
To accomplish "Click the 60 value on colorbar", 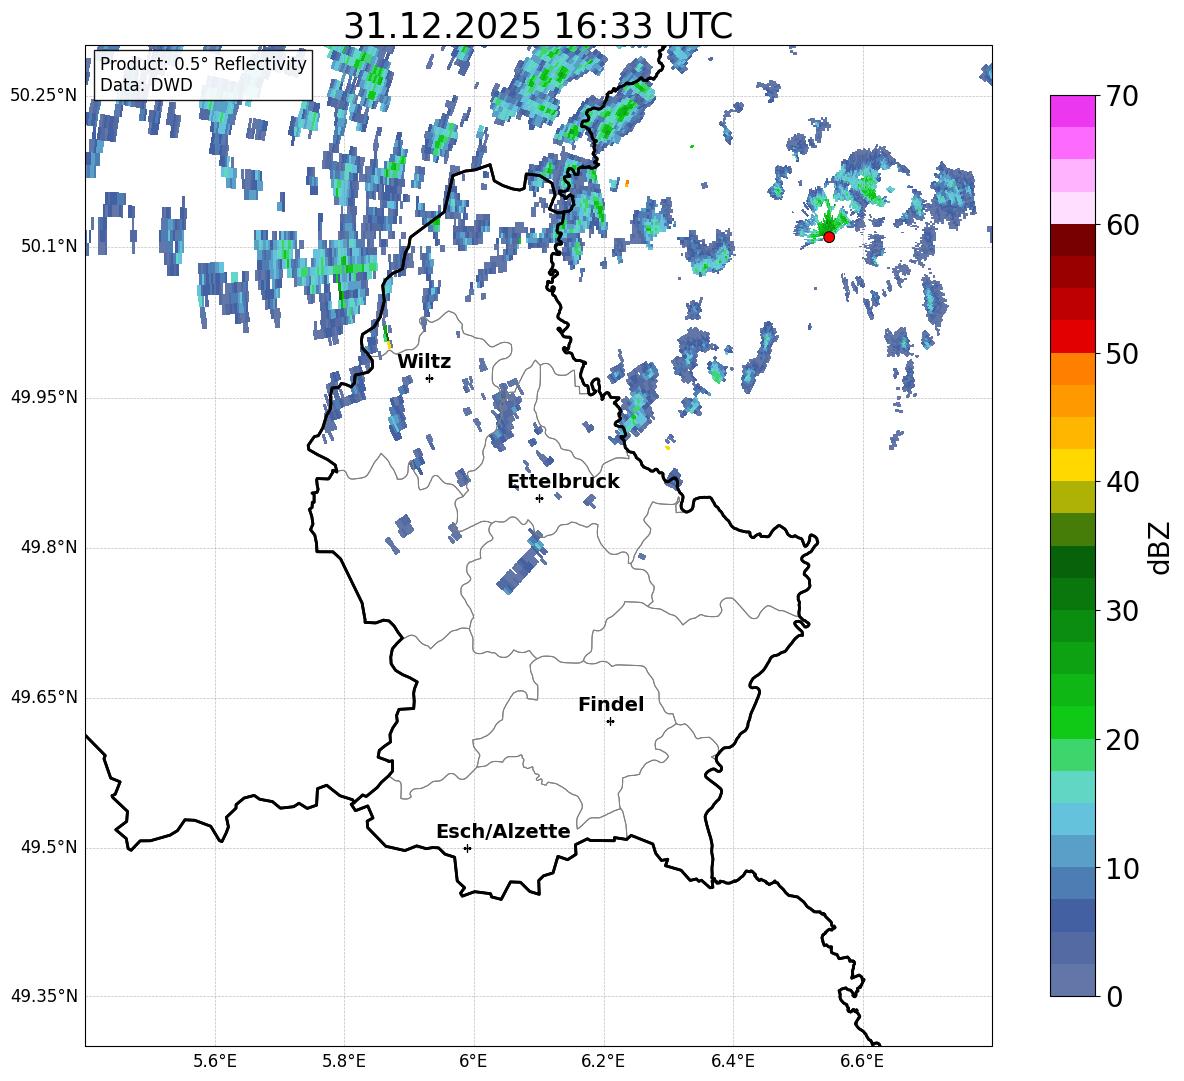I will click(1122, 225).
